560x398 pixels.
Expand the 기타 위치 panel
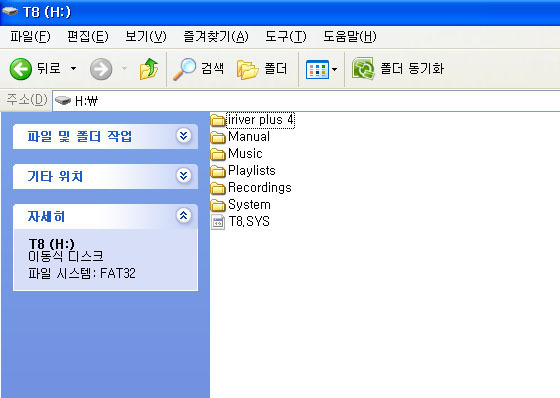click(184, 176)
